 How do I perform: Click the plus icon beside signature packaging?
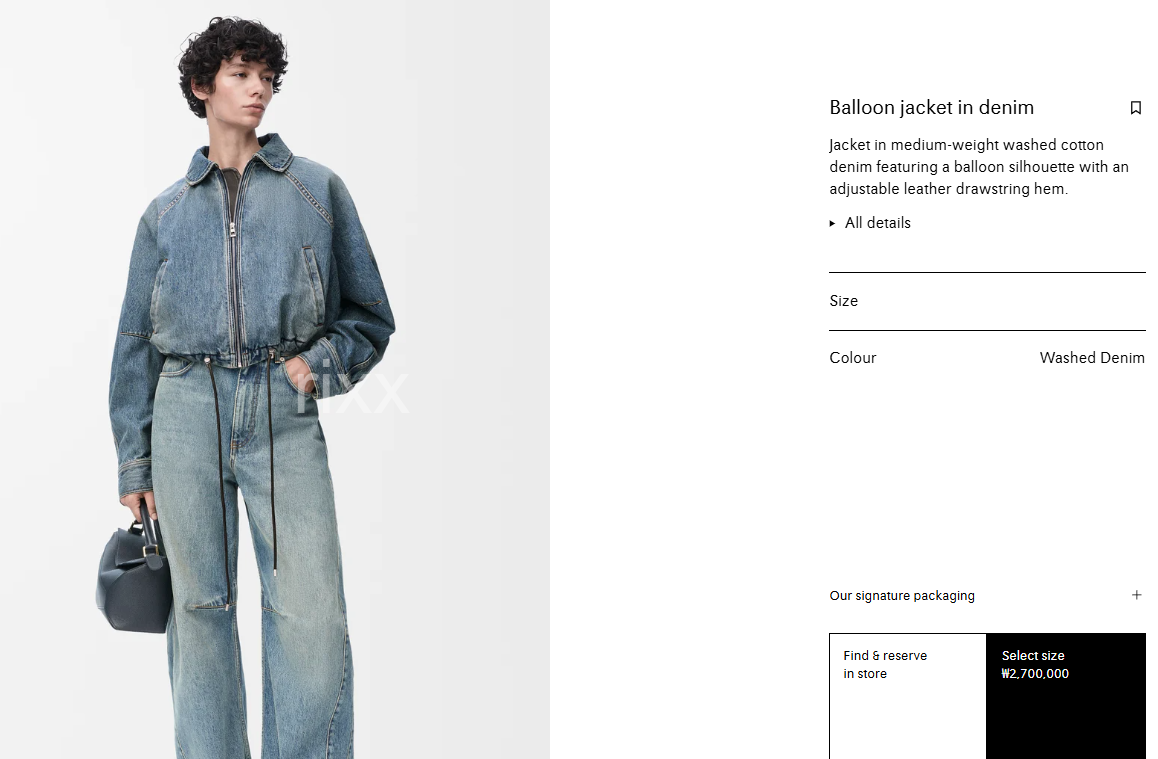pyautogui.click(x=1137, y=595)
